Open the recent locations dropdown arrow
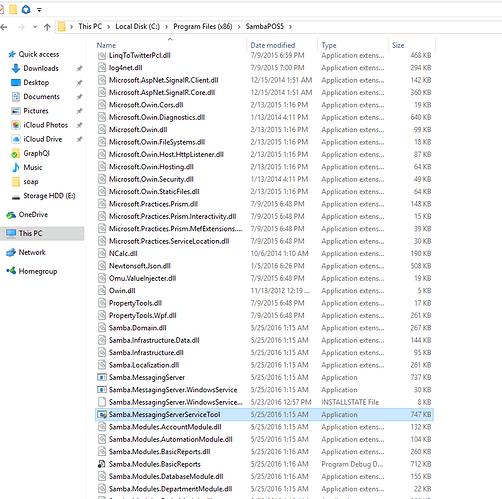 coord(35,27)
